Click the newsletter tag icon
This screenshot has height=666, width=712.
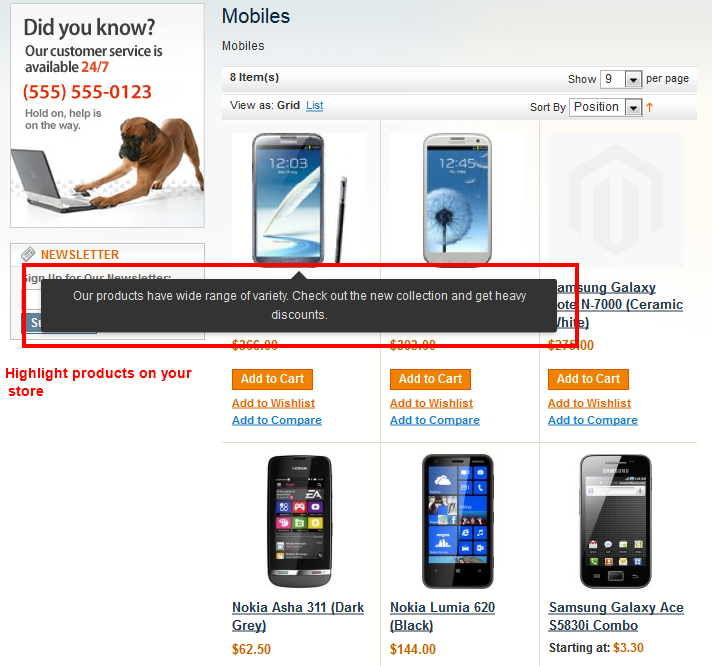click(28, 254)
